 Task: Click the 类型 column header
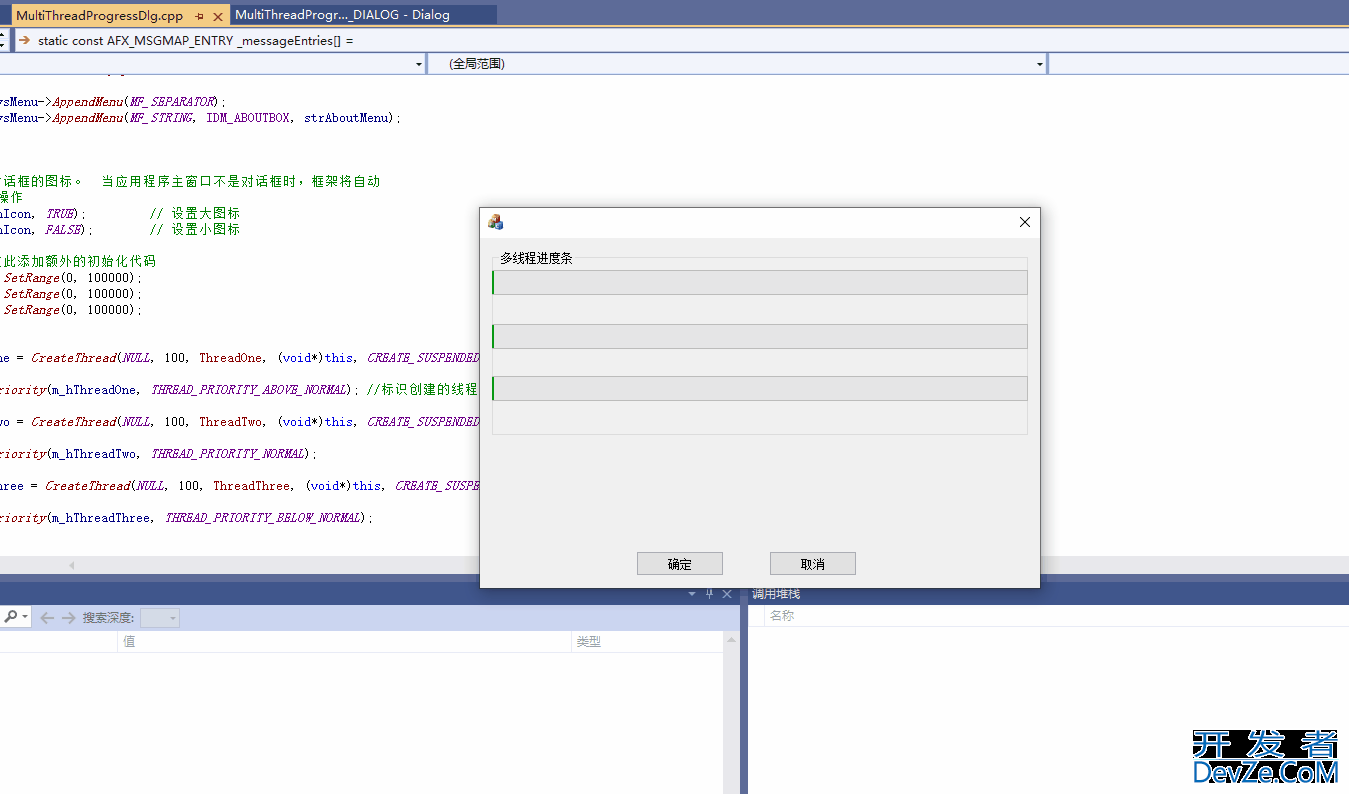[649, 642]
